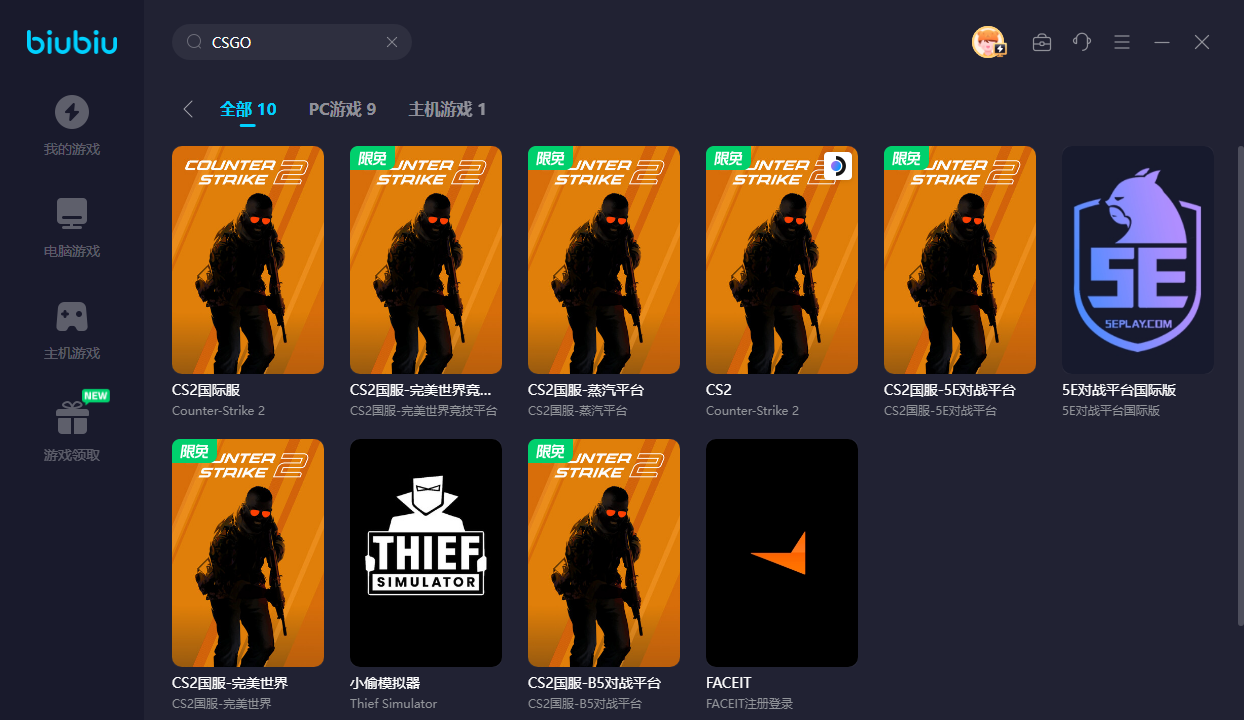Select the 5E对战平台国际版 cover
Screen dimensions: 1244x720
[x=1138, y=260]
